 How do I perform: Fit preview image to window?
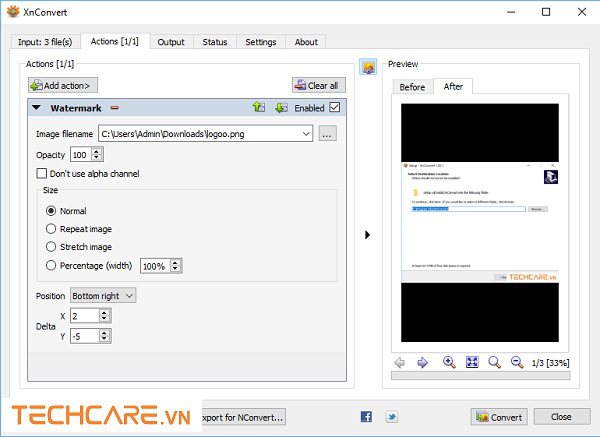[471, 362]
